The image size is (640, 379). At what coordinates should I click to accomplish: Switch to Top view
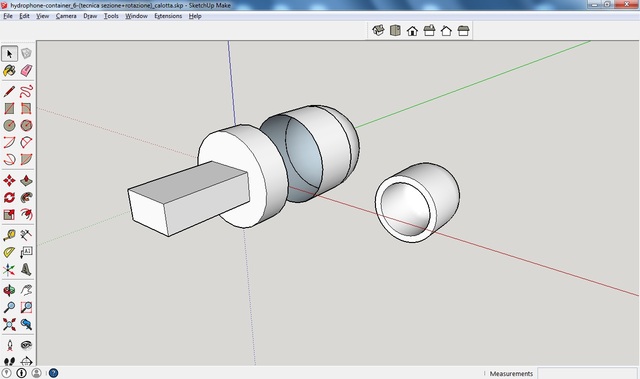click(395, 30)
